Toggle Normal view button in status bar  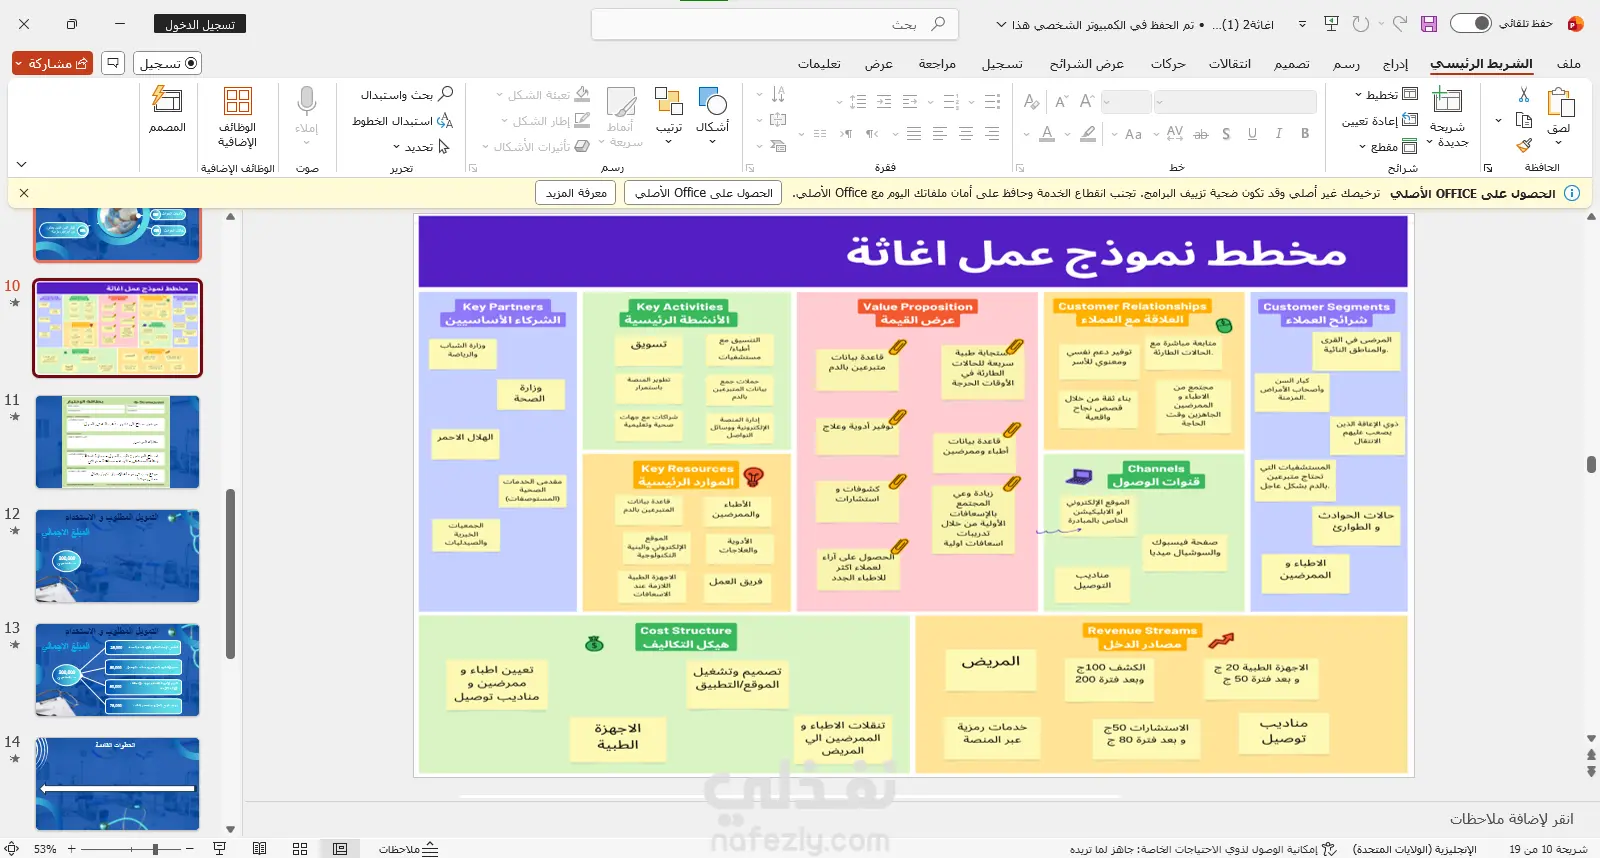tap(340, 849)
